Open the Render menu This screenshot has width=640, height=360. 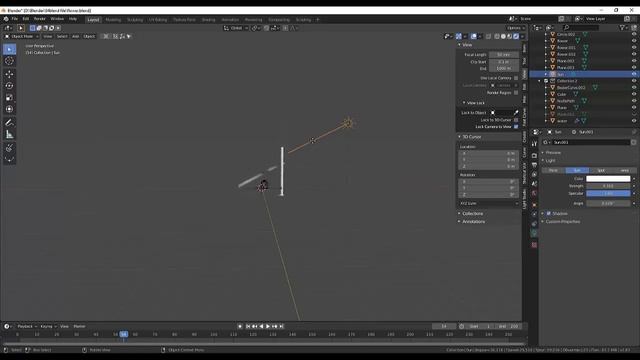40,19
